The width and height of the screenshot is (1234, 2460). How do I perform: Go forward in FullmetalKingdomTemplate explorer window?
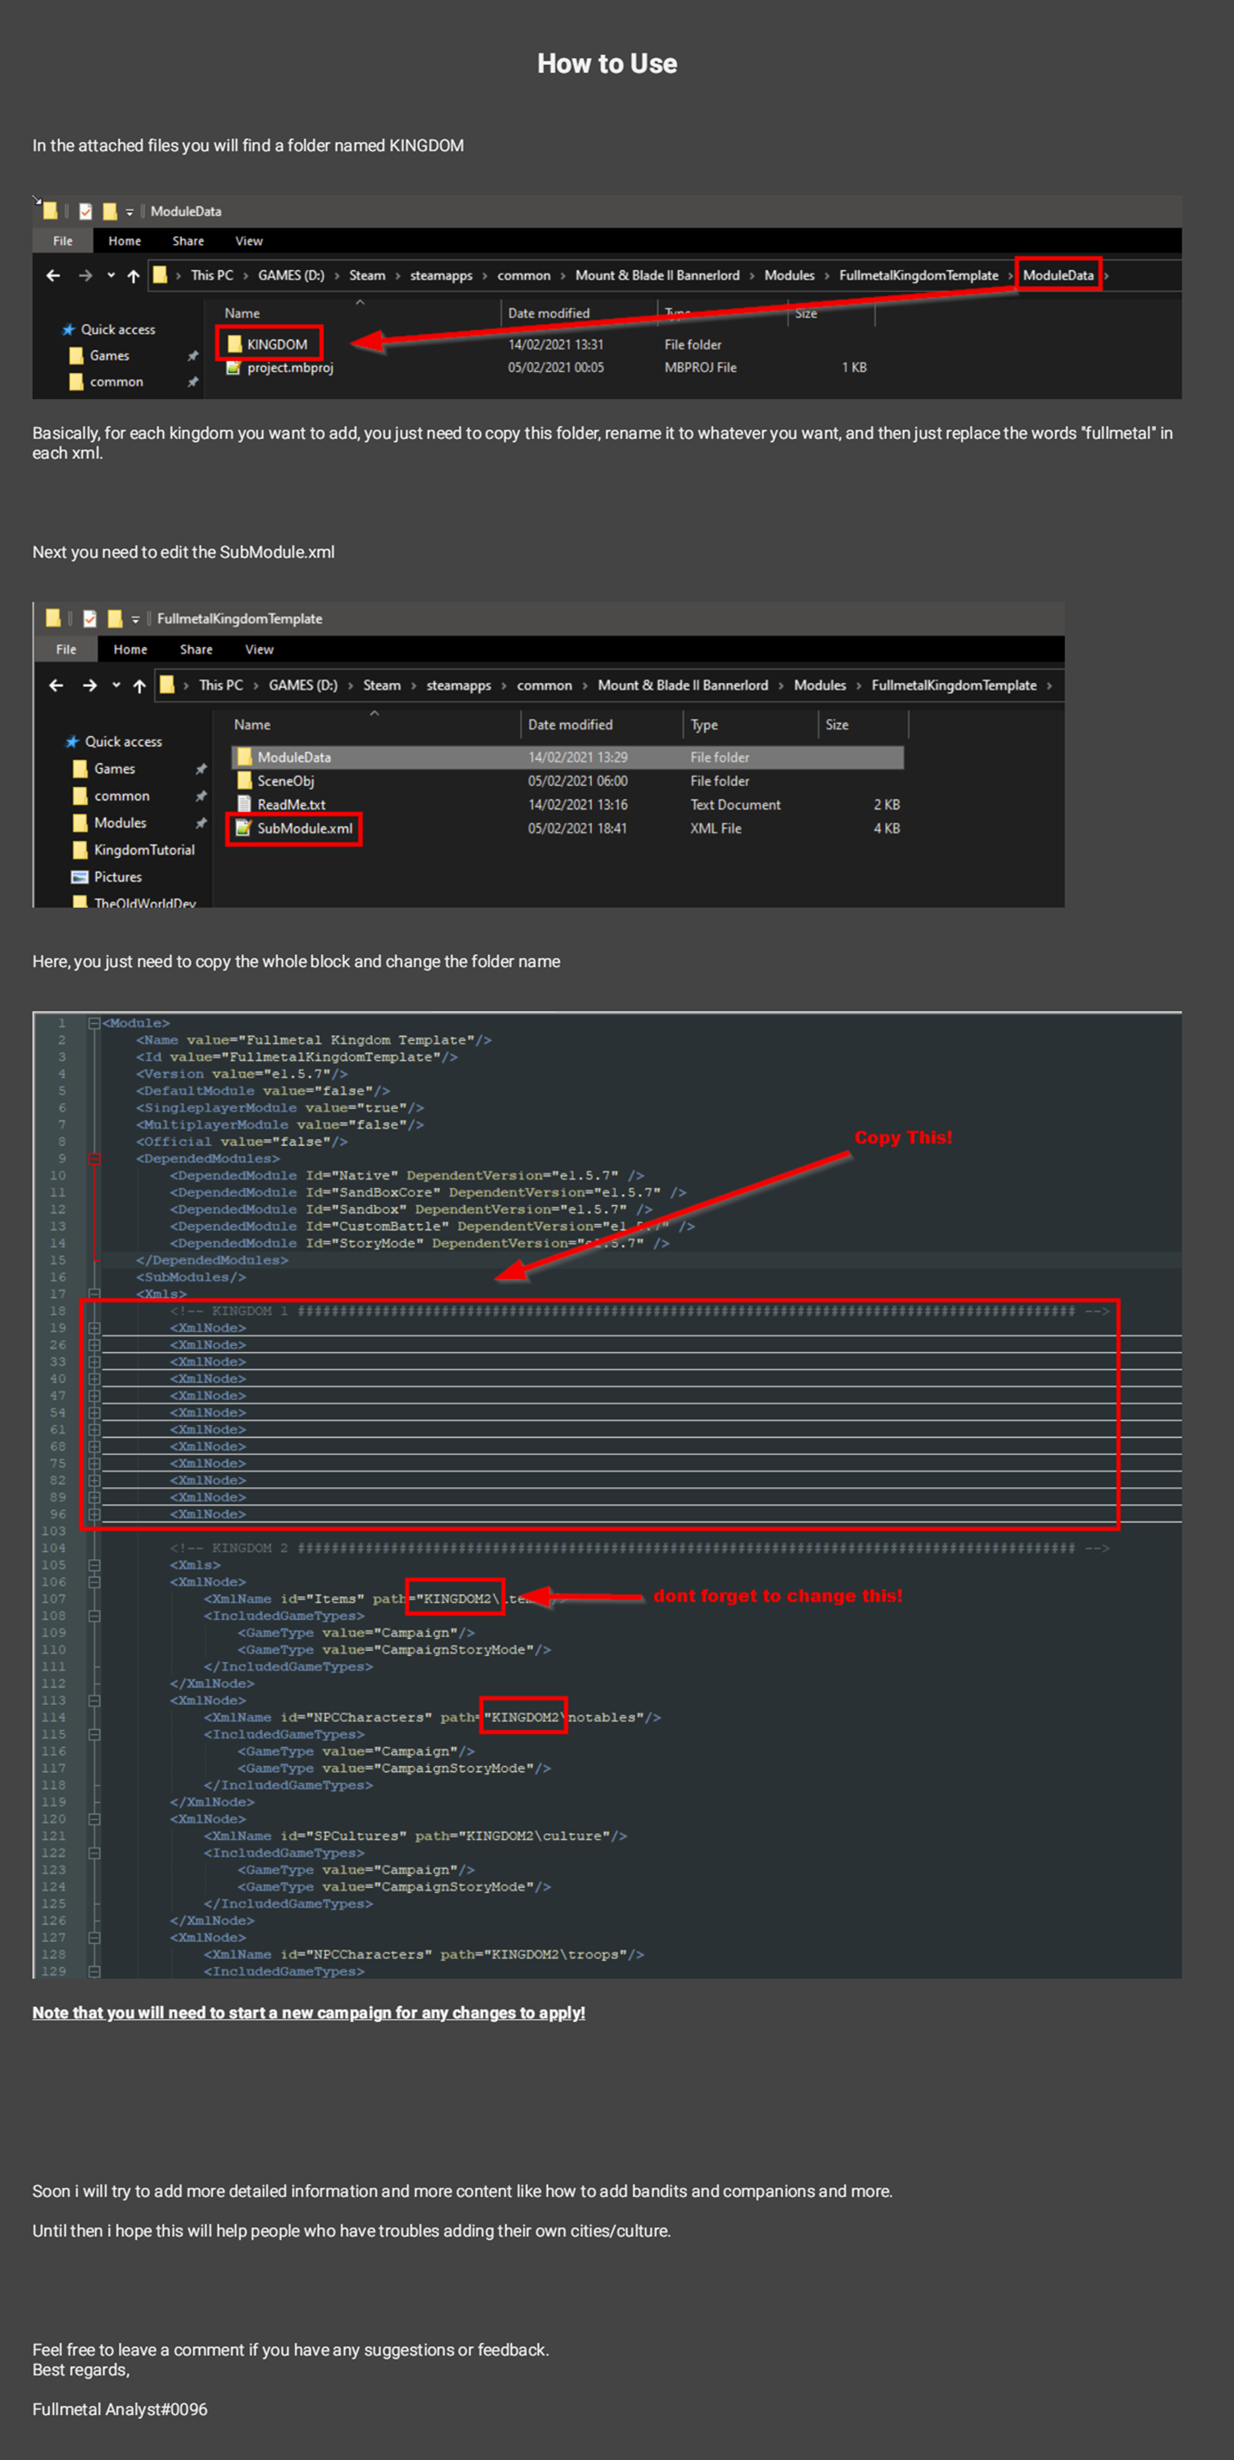[90, 685]
